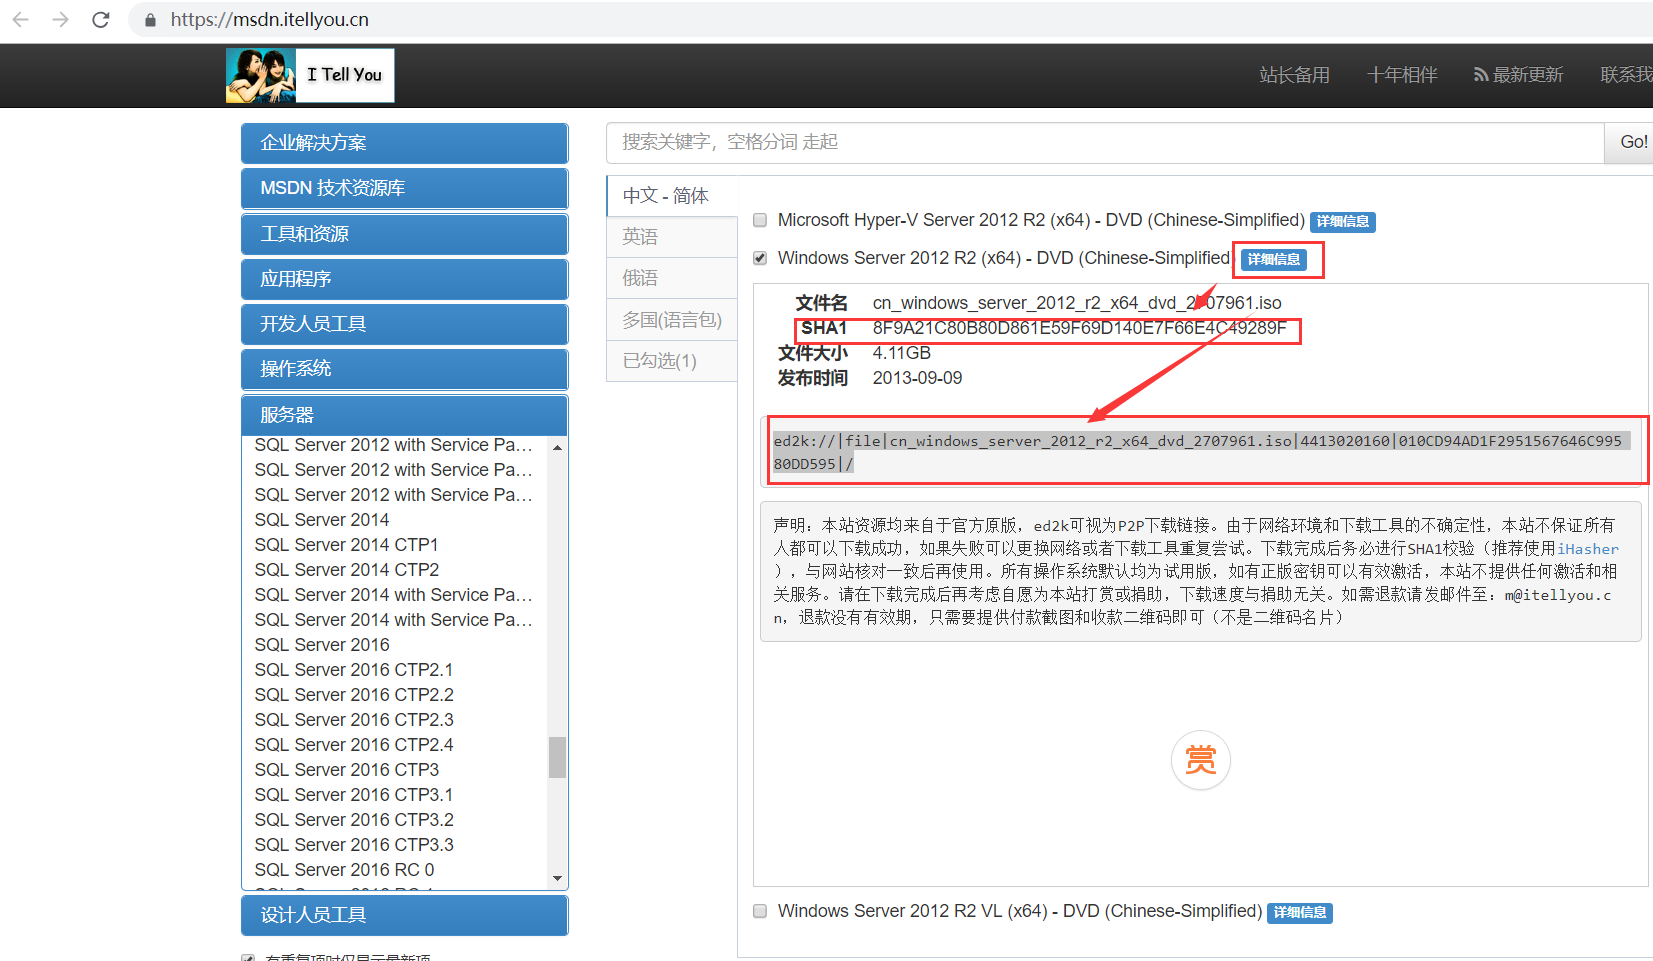Viewport: 1653px width, 961px height.
Task: Click the server list scrollbar thumb
Action: click(x=557, y=757)
